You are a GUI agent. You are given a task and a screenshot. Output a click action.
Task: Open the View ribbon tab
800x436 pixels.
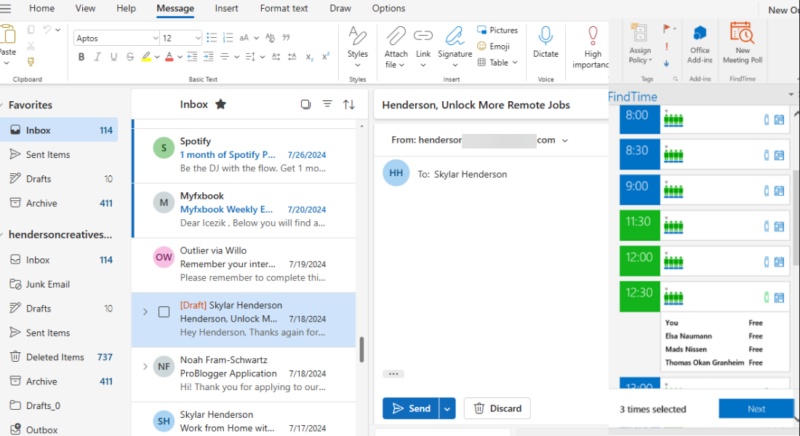(85, 9)
